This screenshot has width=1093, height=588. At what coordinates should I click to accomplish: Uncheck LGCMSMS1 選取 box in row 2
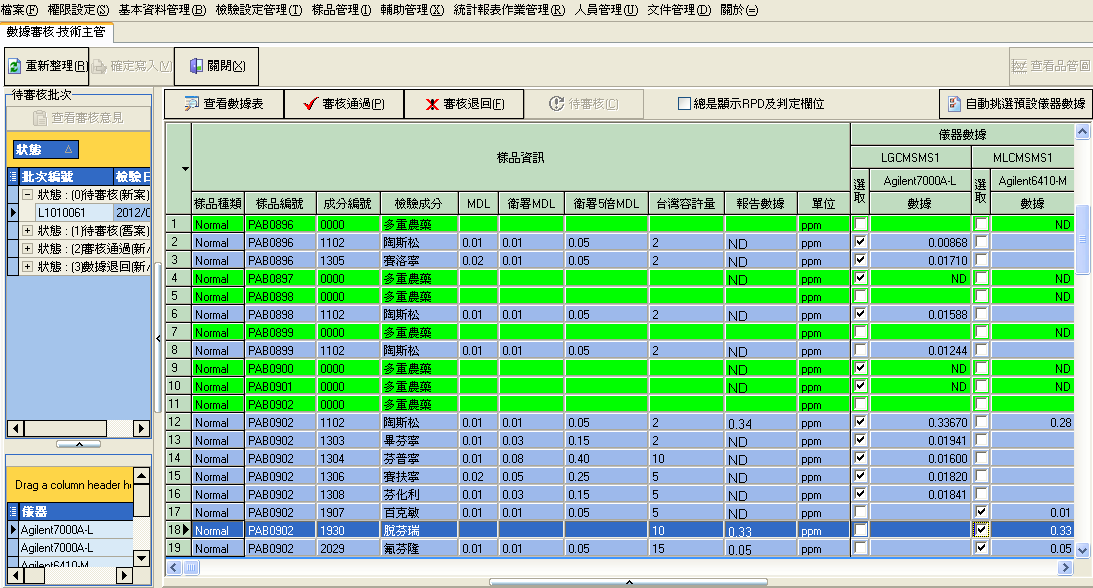pyautogui.click(x=860, y=242)
